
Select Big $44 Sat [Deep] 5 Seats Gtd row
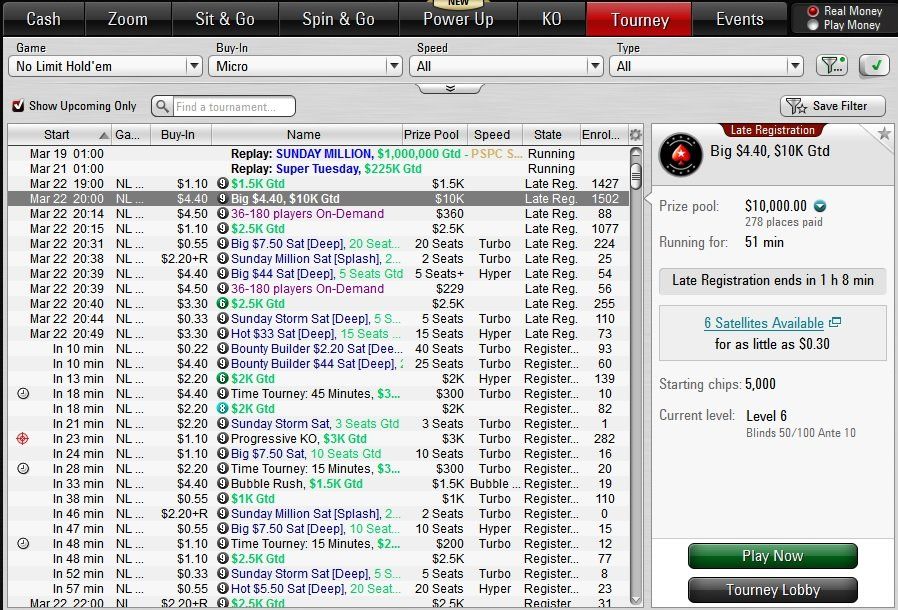click(318, 274)
